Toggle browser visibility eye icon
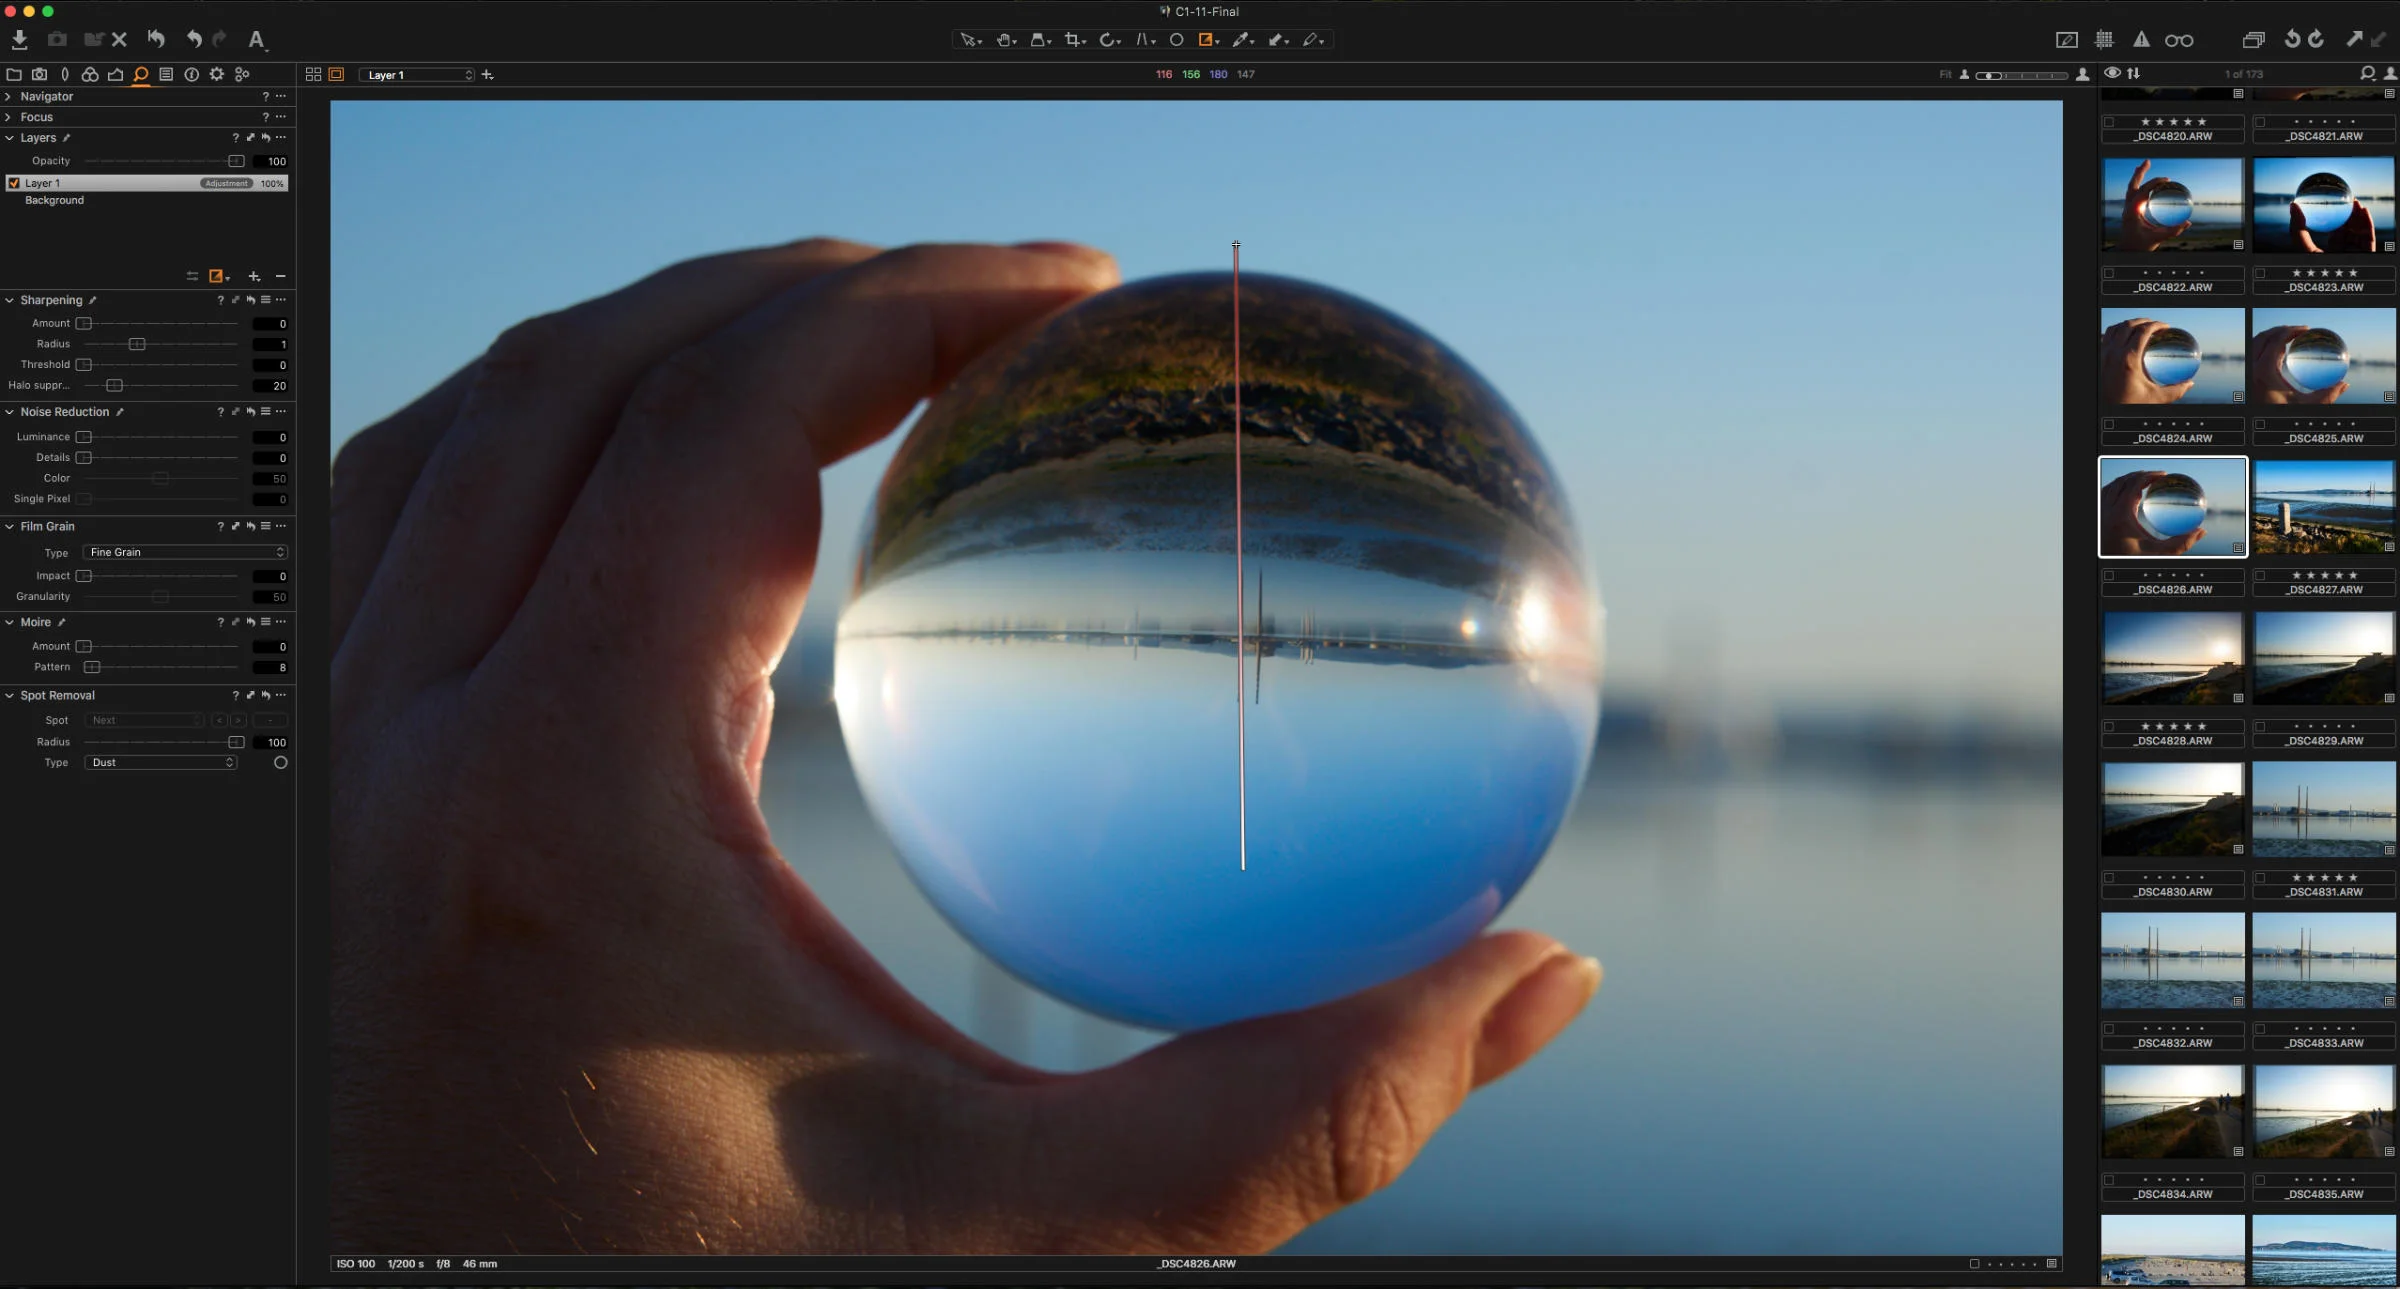The width and height of the screenshot is (2400, 1289). point(2112,73)
